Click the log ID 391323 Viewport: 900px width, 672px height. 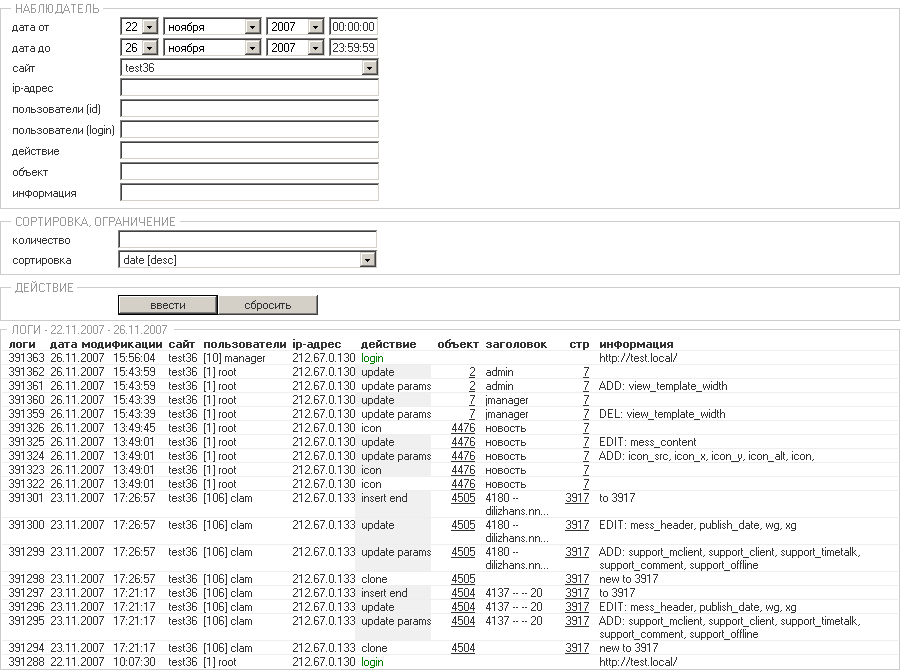tap(26, 470)
